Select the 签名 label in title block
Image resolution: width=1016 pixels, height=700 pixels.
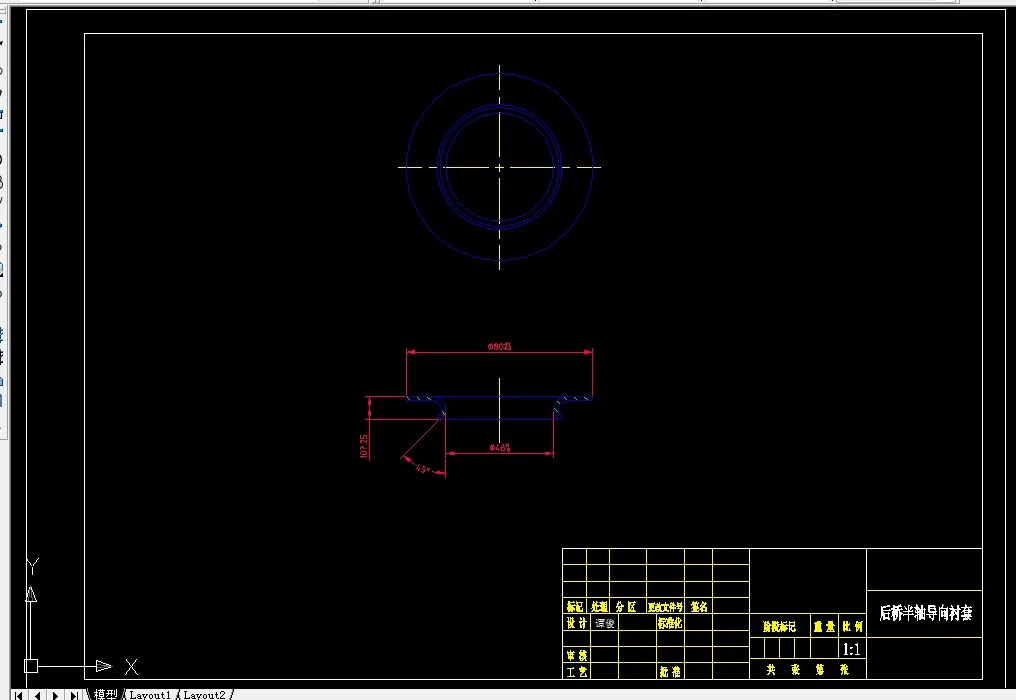(698, 606)
